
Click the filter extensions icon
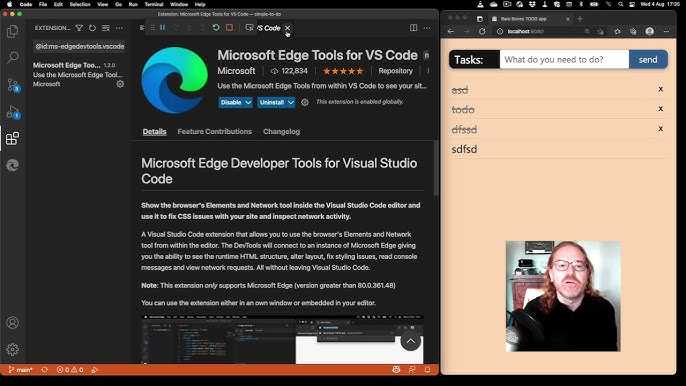click(79, 28)
